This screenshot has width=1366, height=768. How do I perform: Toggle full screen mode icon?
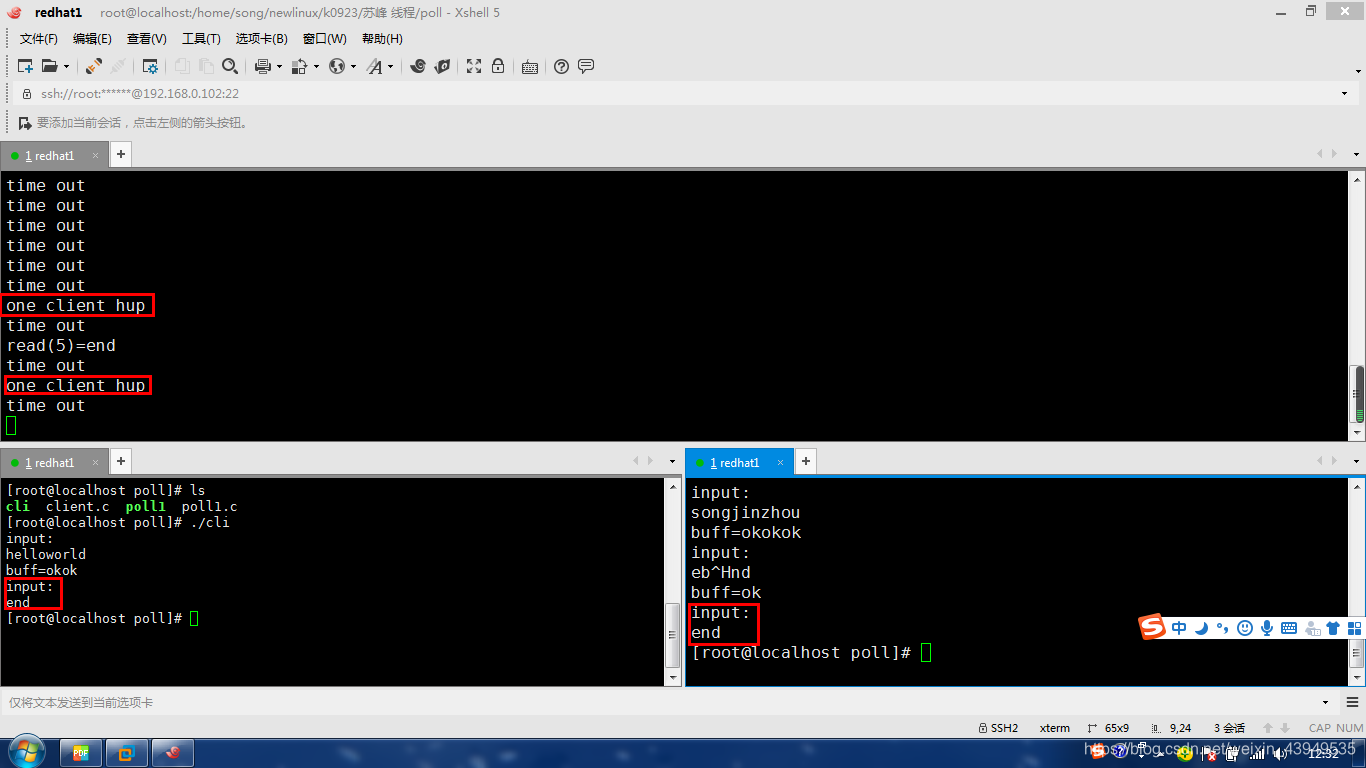474,66
